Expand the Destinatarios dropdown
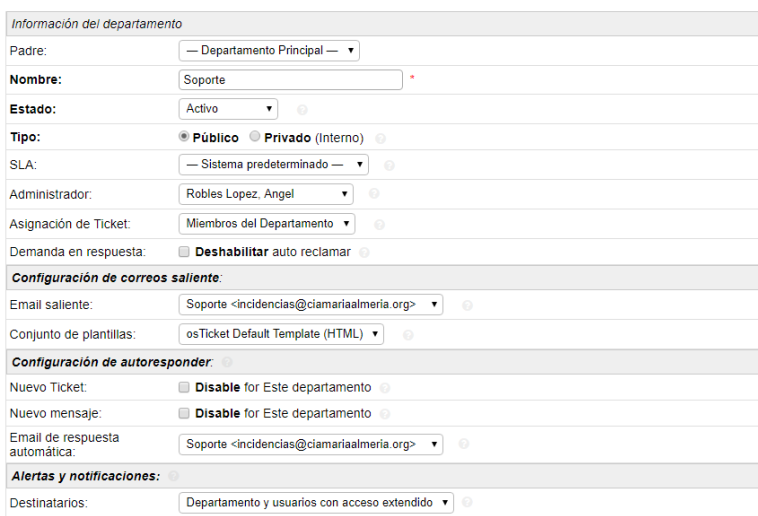This screenshot has width=758, height=516. point(316,503)
